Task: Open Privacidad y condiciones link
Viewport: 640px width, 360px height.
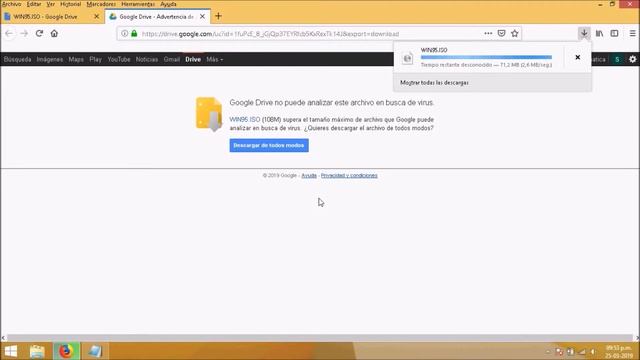Action: point(349,176)
